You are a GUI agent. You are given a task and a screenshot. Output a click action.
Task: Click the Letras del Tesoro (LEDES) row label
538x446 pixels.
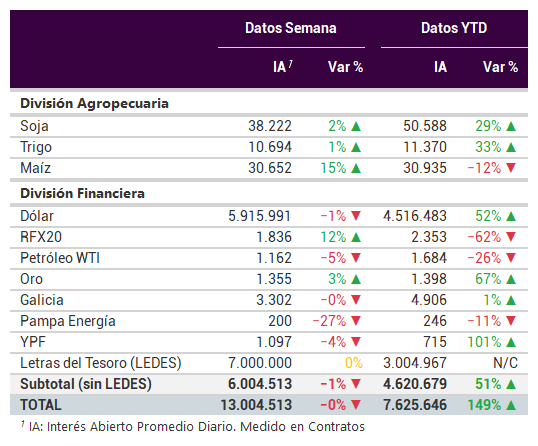click(101, 363)
